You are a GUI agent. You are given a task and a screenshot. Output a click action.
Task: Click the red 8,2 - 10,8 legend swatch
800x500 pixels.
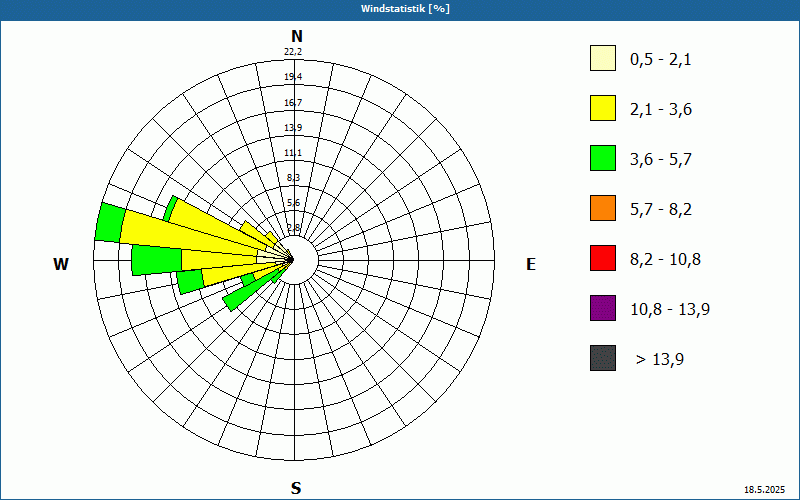(x=603, y=258)
